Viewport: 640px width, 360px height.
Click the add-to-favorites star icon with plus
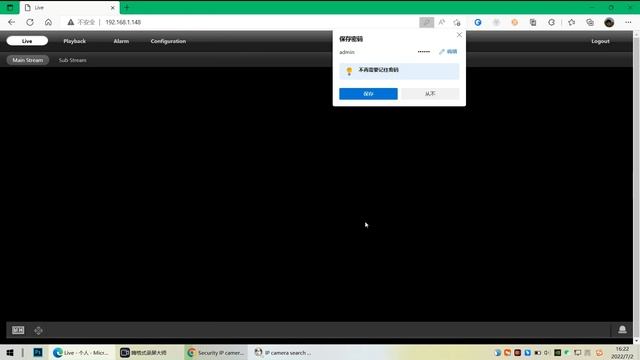click(457, 22)
